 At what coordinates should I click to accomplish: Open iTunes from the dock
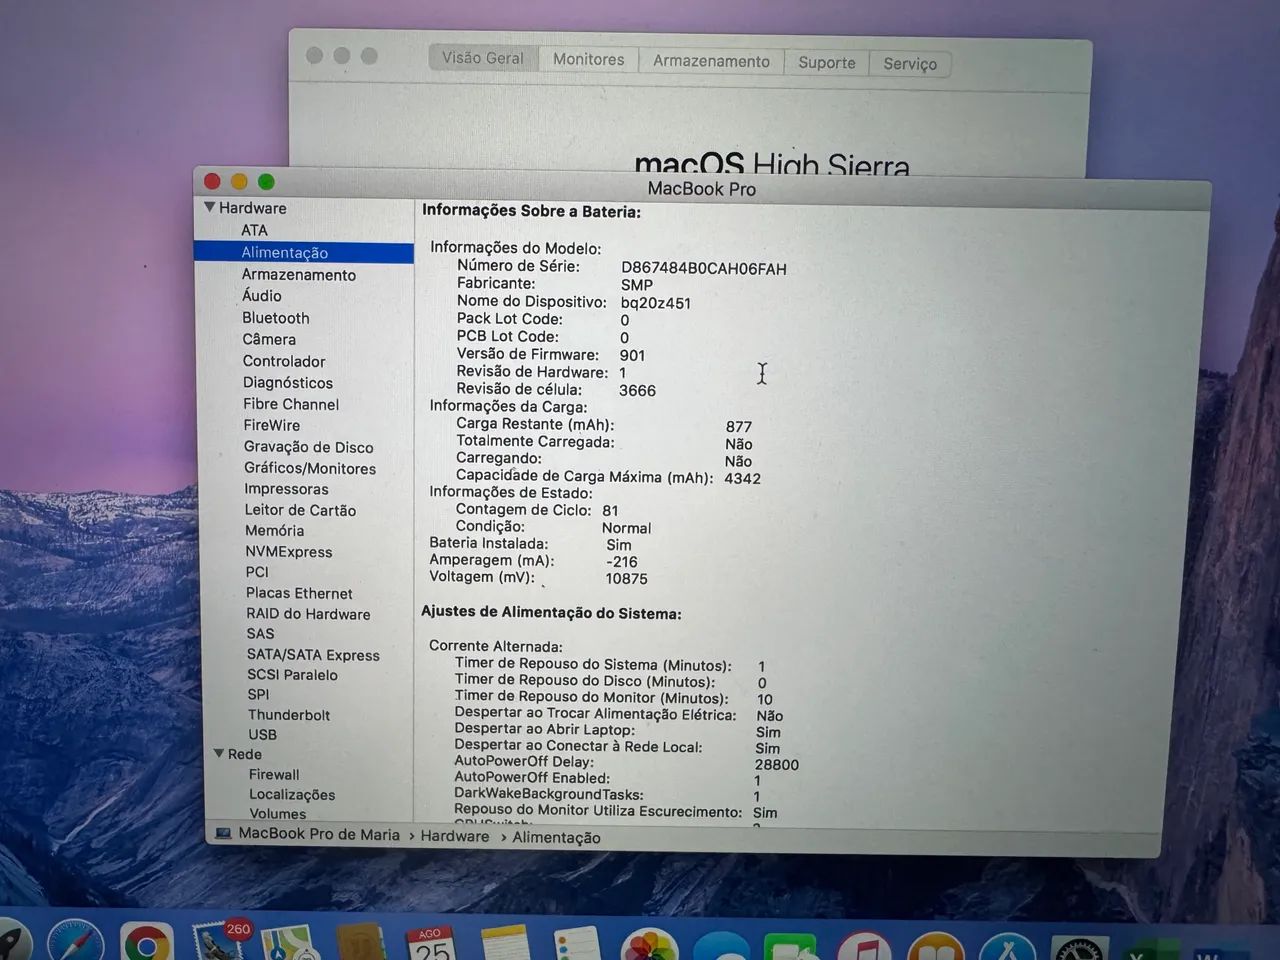click(864, 946)
